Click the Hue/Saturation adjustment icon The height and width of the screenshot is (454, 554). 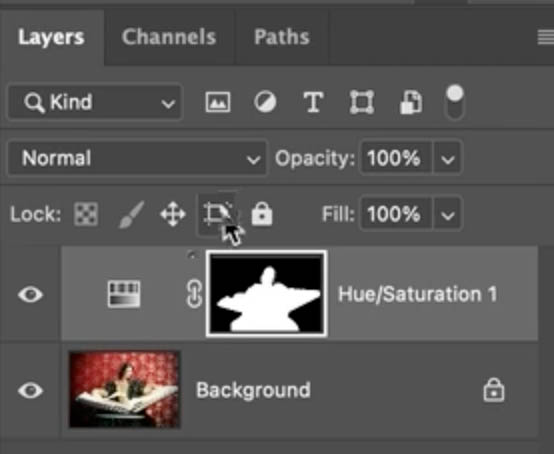124,294
